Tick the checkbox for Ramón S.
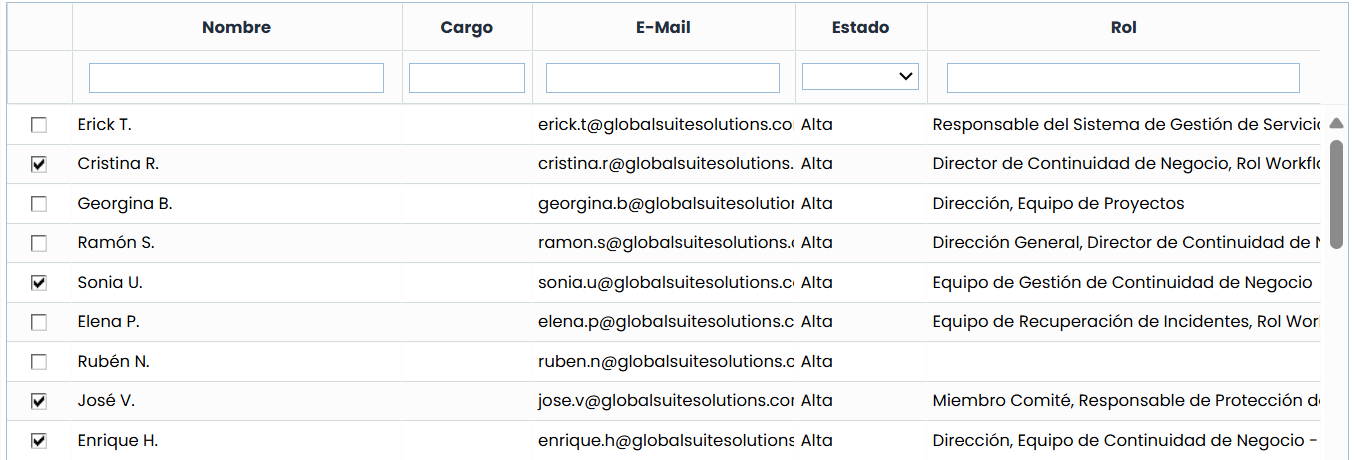Viewport: 1356px width, 460px height. 39,243
